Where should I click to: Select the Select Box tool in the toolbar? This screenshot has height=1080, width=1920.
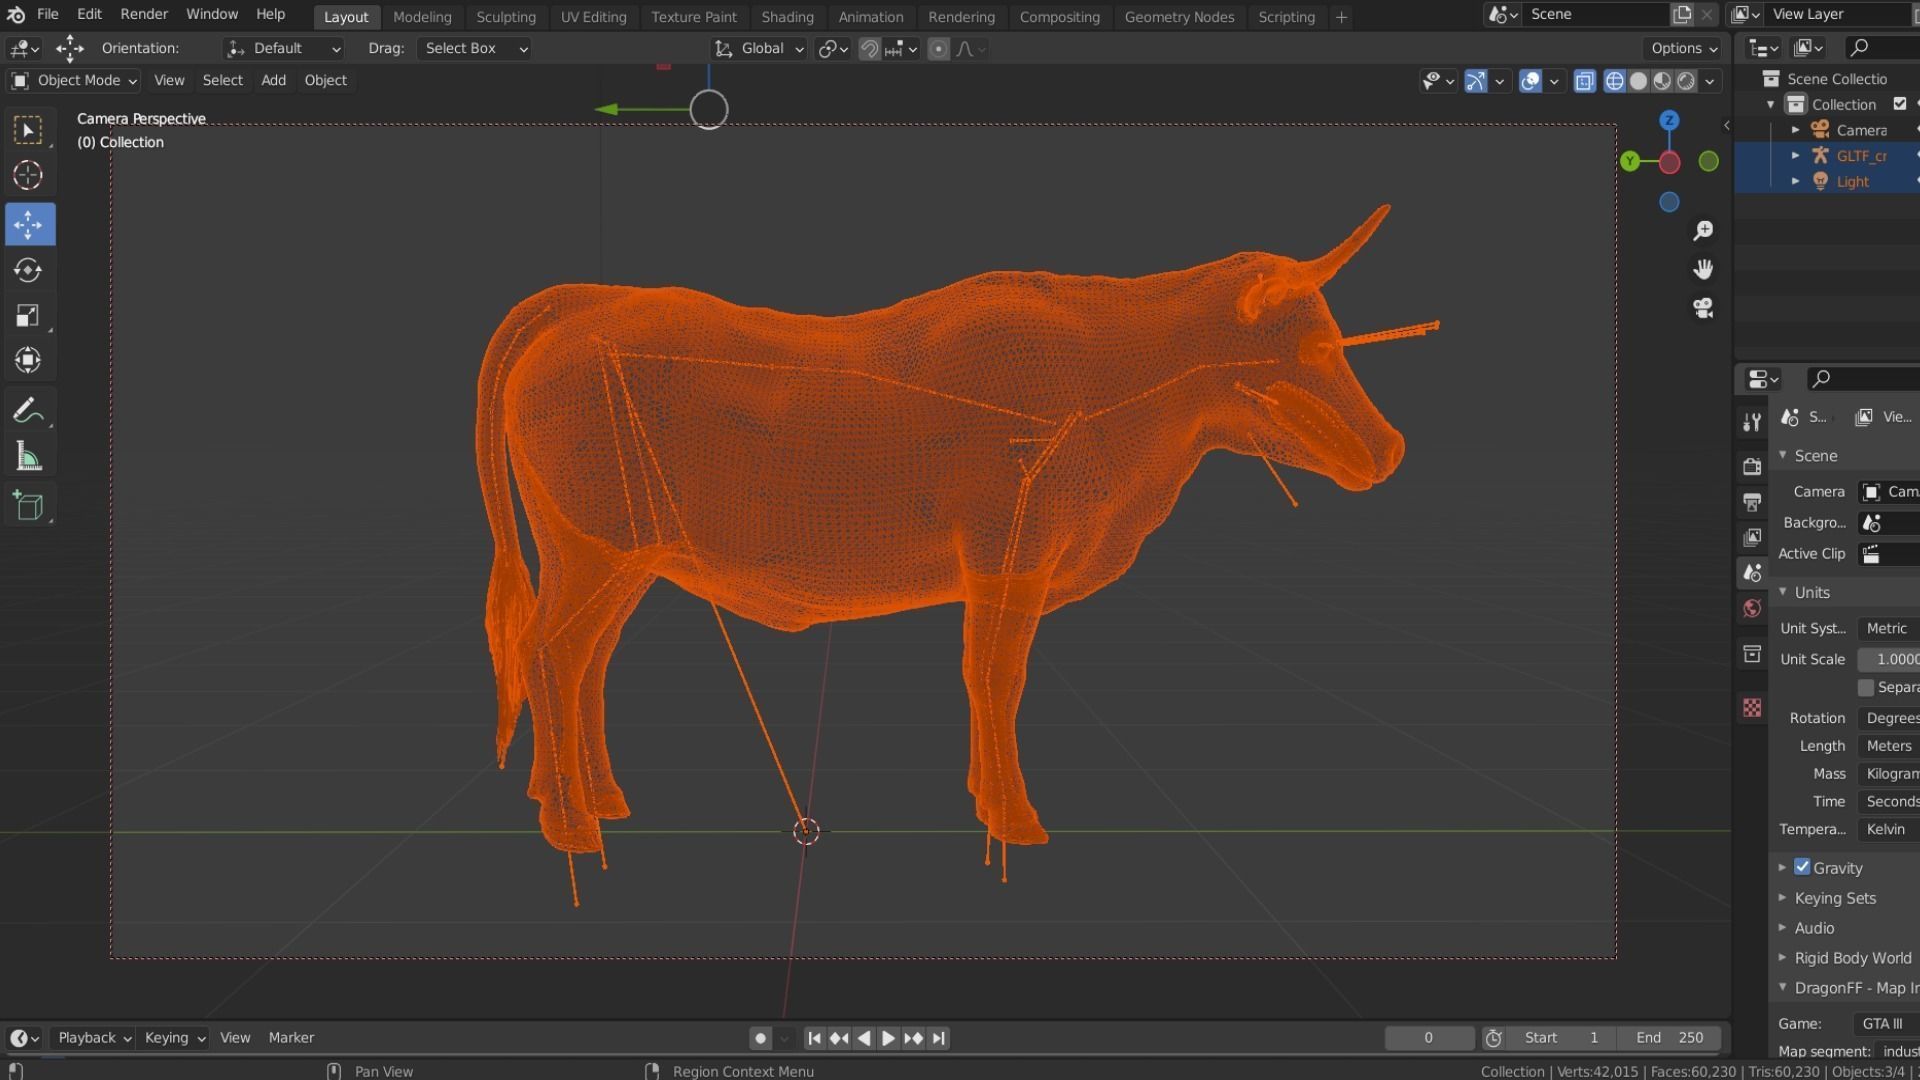[x=28, y=130]
